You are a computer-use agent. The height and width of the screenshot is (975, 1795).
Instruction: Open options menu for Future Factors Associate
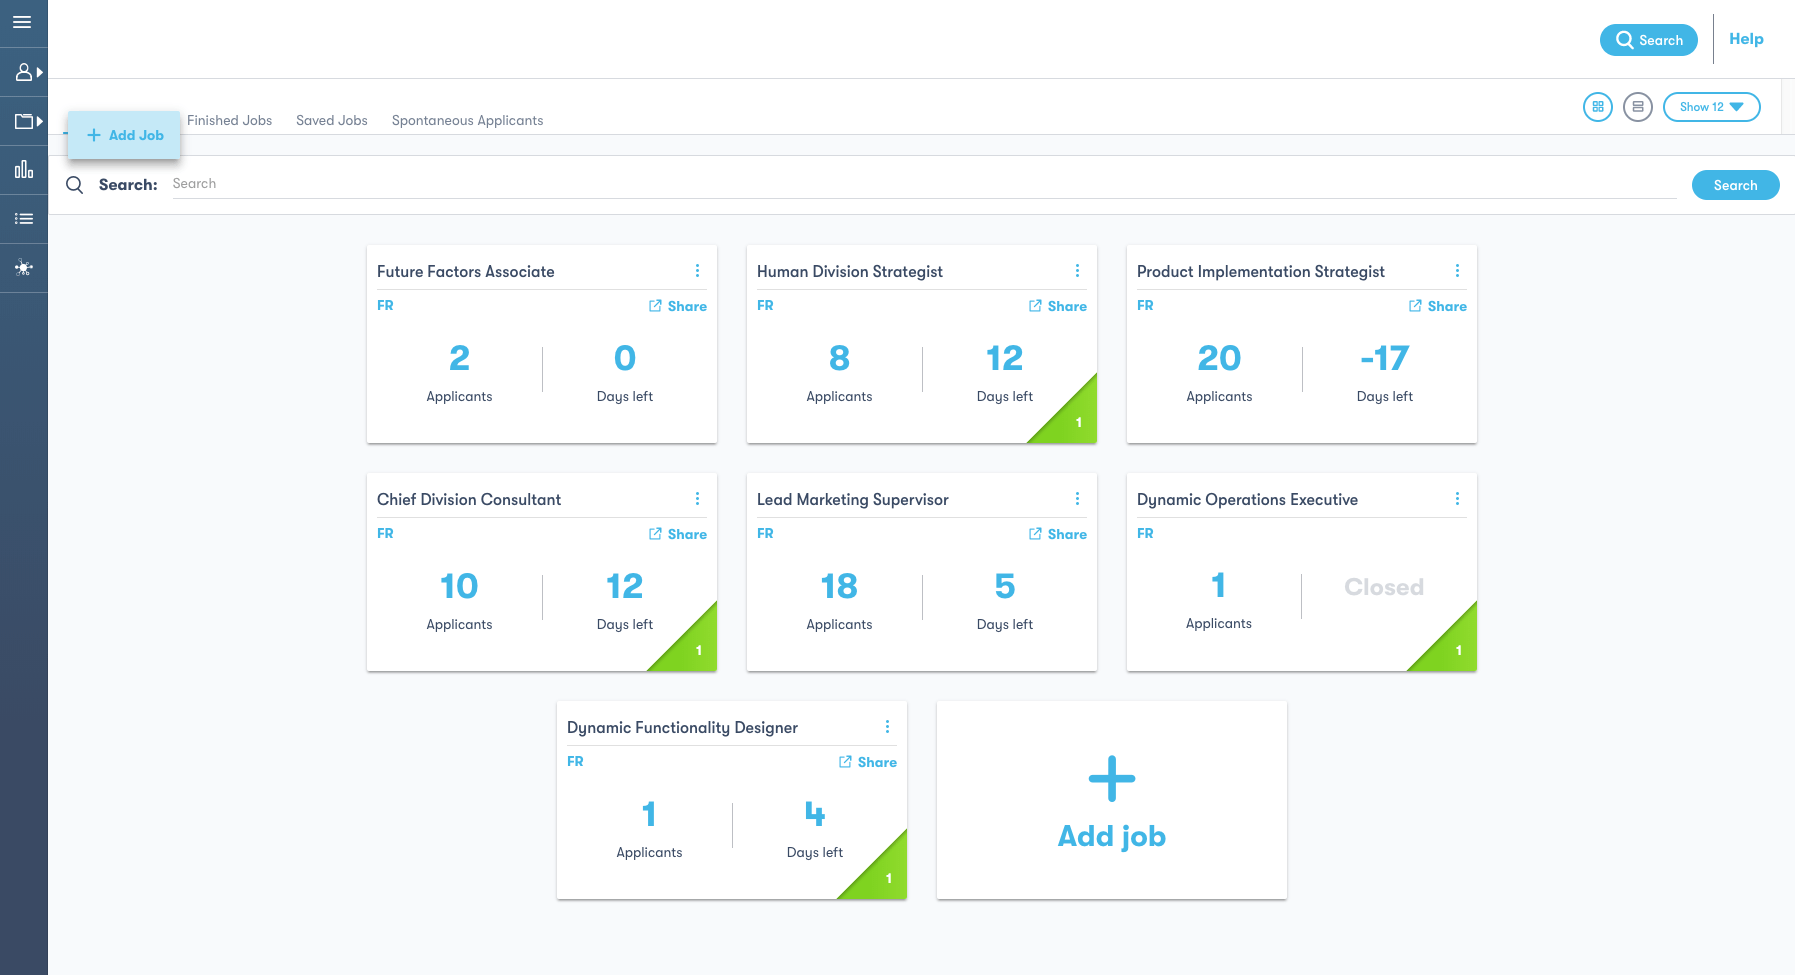point(697,271)
